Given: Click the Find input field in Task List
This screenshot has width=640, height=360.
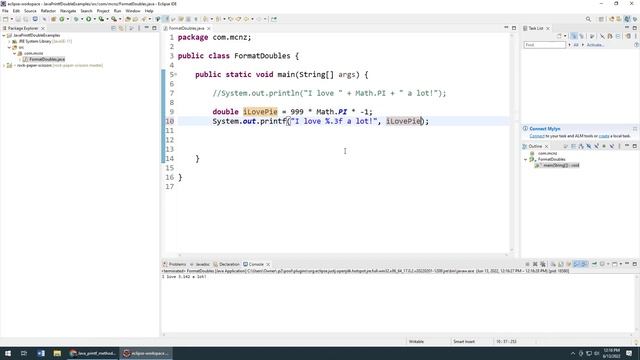Looking at the screenshot, I should click(x=544, y=45).
